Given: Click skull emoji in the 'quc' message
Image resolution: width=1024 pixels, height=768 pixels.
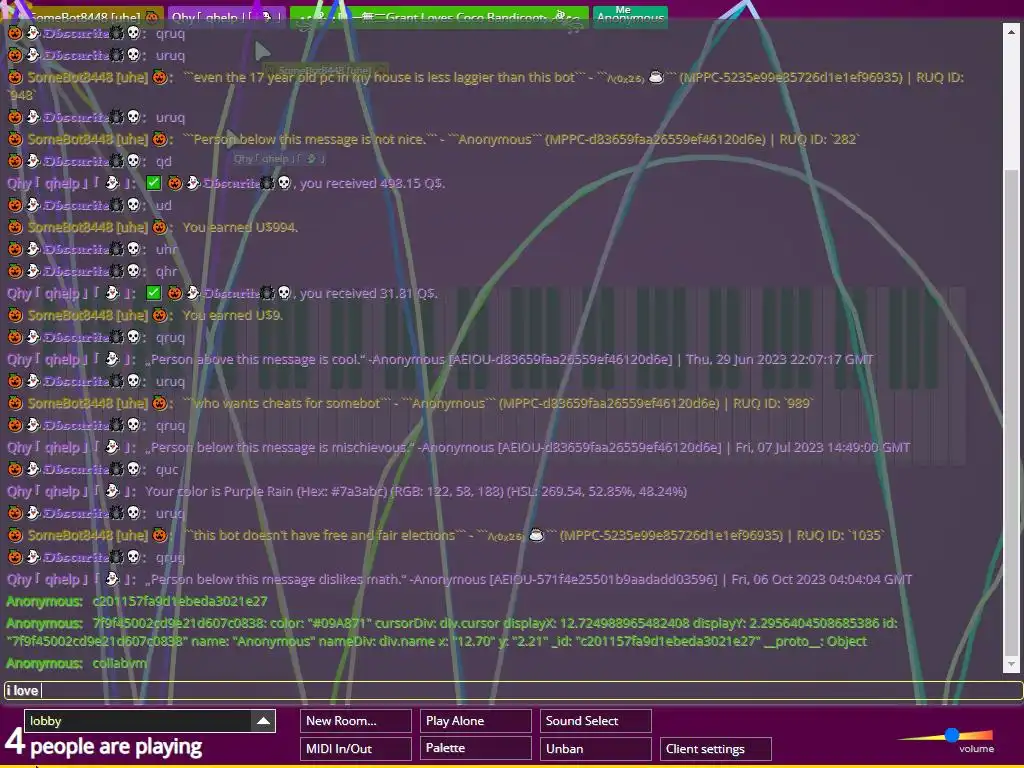Looking at the screenshot, I should (133, 469).
